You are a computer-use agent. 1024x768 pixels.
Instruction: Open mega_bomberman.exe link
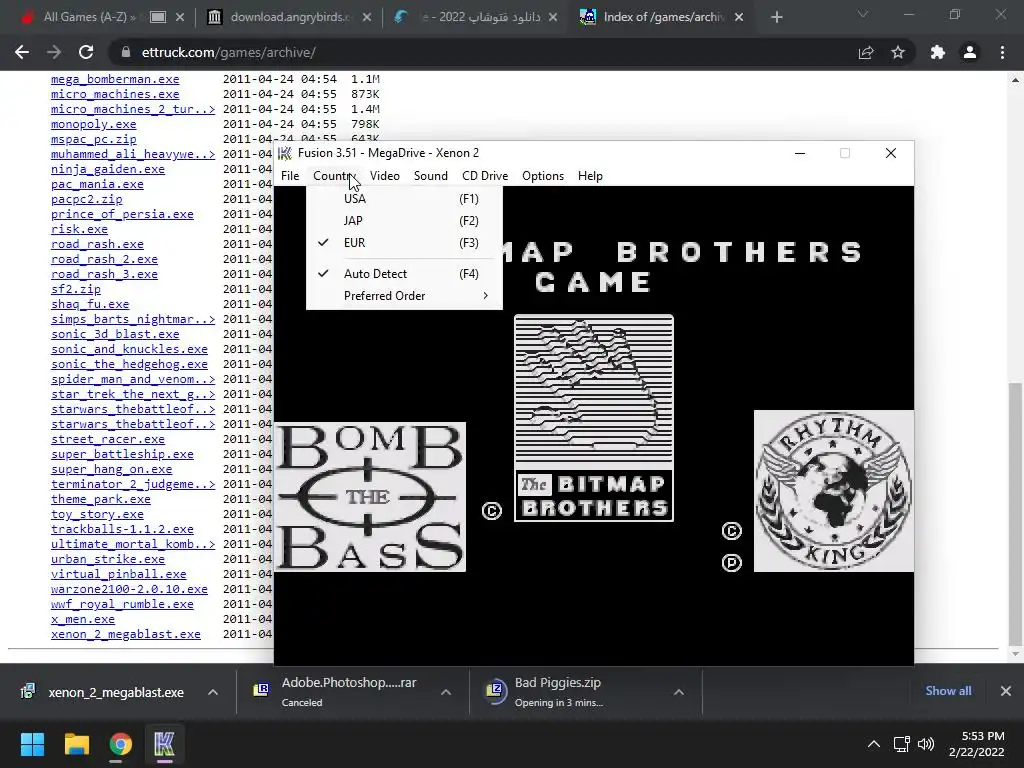(115, 79)
